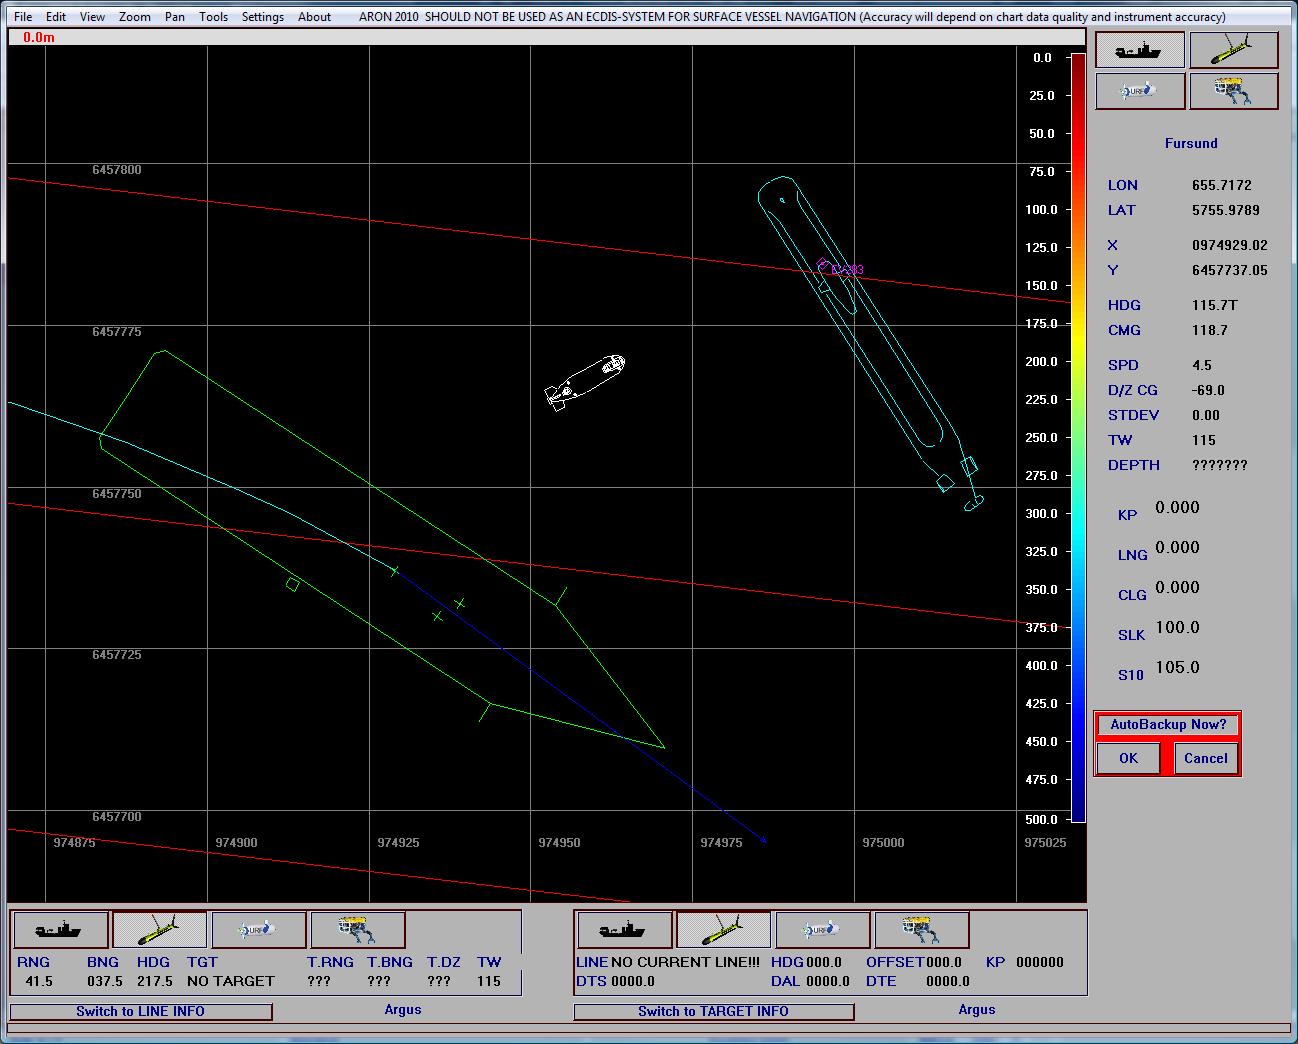Image resolution: width=1298 pixels, height=1044 pixels.
Task: Click the 250.0 depth scale label
Action: pyautogui.click(x=1042, y=438)
